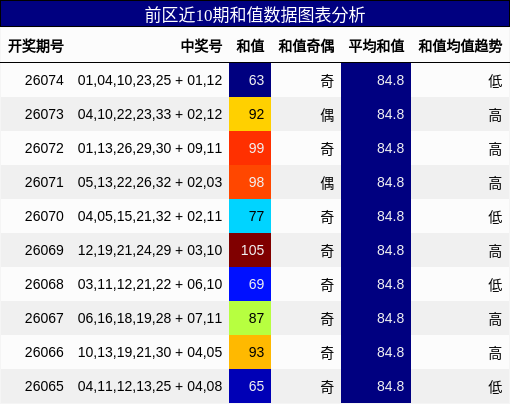Screen dimensions: 510x404
Task: Click the title 前区近10期和值数据图表分析
Action: (x=255, y=15)
